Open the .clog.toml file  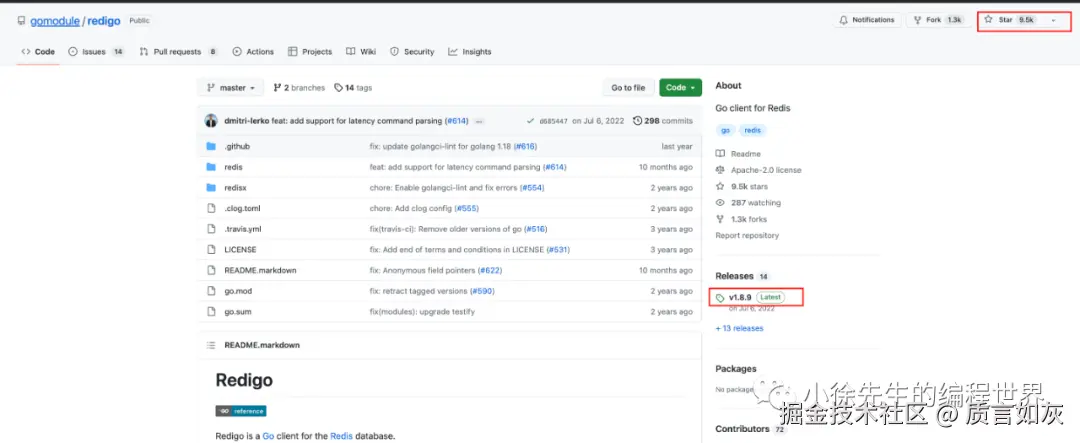242,208
